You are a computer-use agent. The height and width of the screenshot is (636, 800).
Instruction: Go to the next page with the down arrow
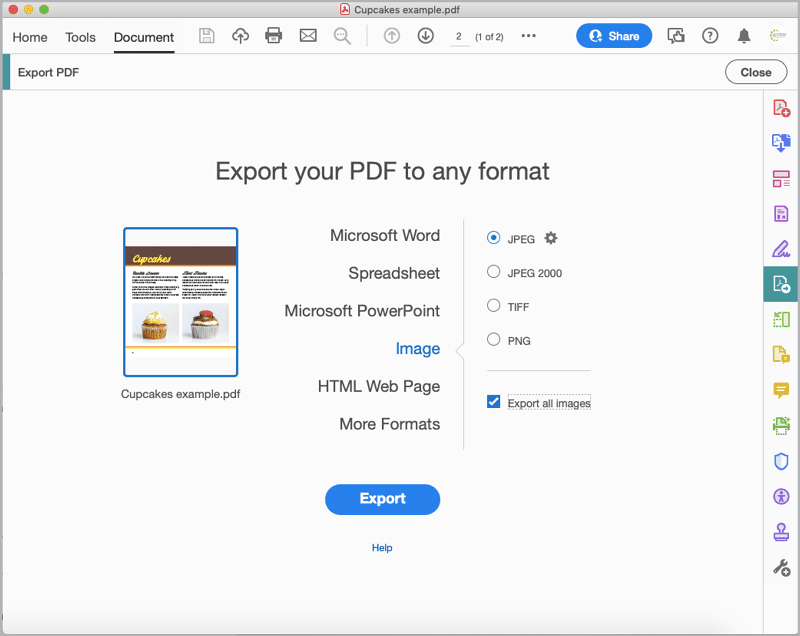coord(425,35)
